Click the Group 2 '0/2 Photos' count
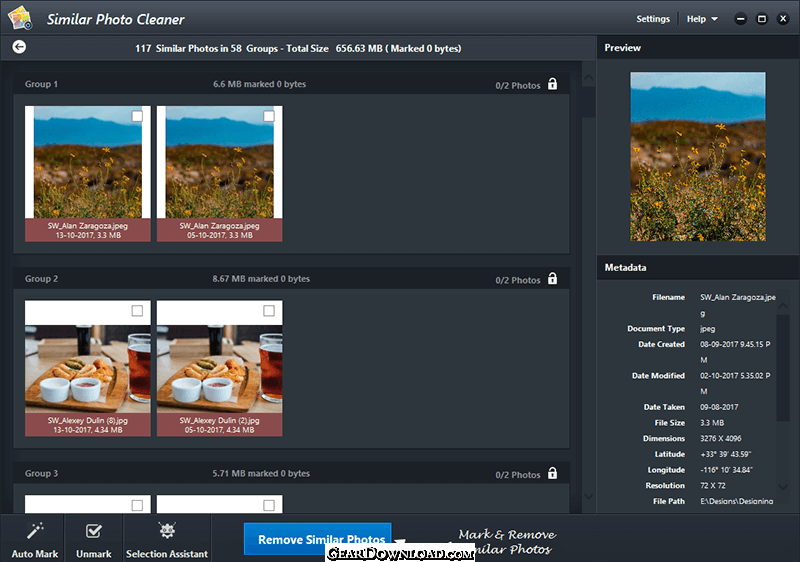 coord(517,280)
